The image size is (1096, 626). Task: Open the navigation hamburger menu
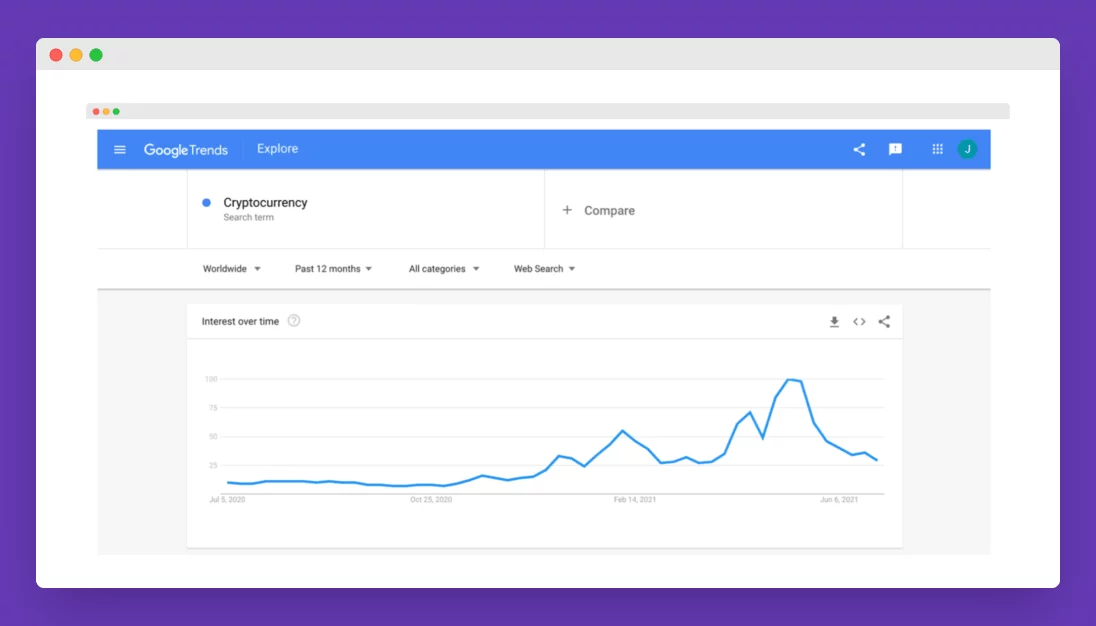pos(119,148)
